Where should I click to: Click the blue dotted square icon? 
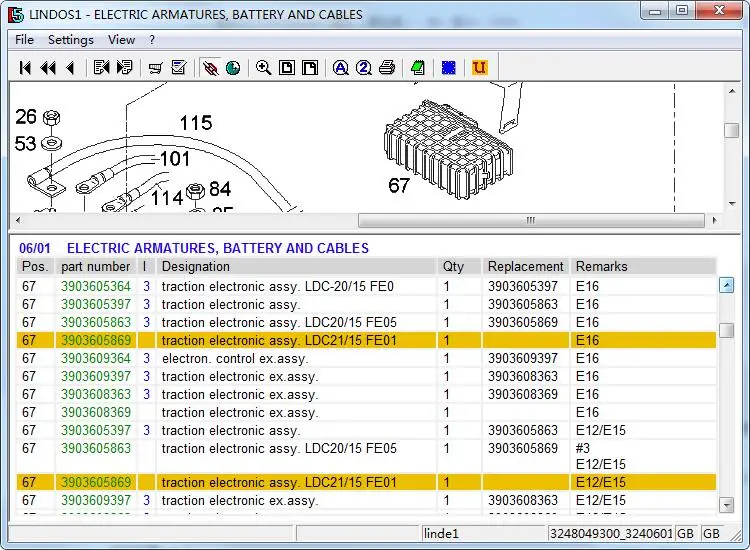point(449,68)
